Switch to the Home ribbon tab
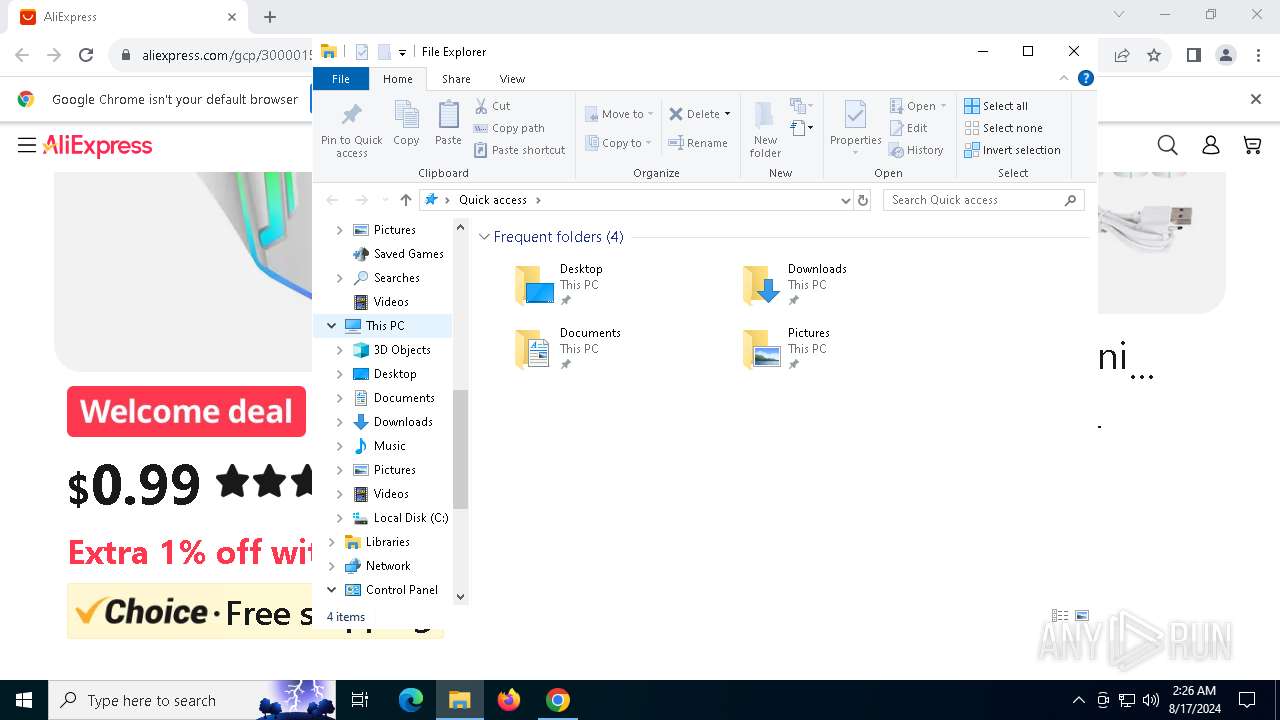The height and width of the screenshot is (720, 1280). tap(397, 79)
